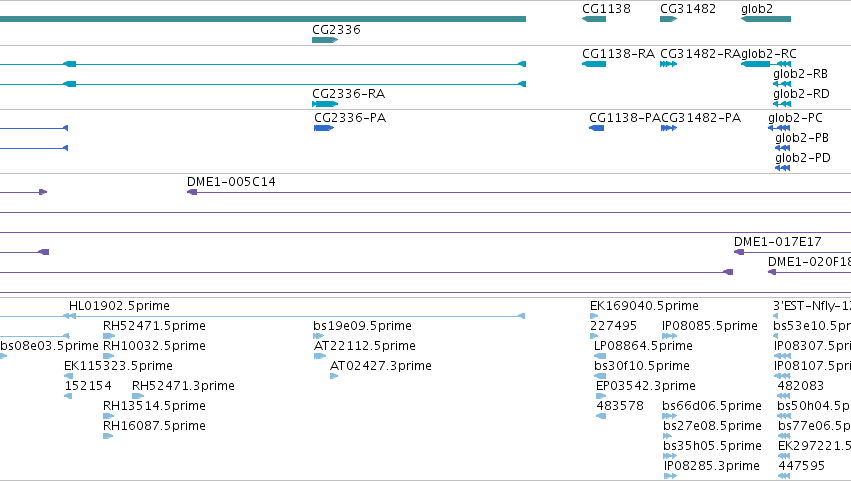Image resolution: width=851 pixels, height=481 pixels.
Task: Click the 152154 feature label
Action: point(88,386)
